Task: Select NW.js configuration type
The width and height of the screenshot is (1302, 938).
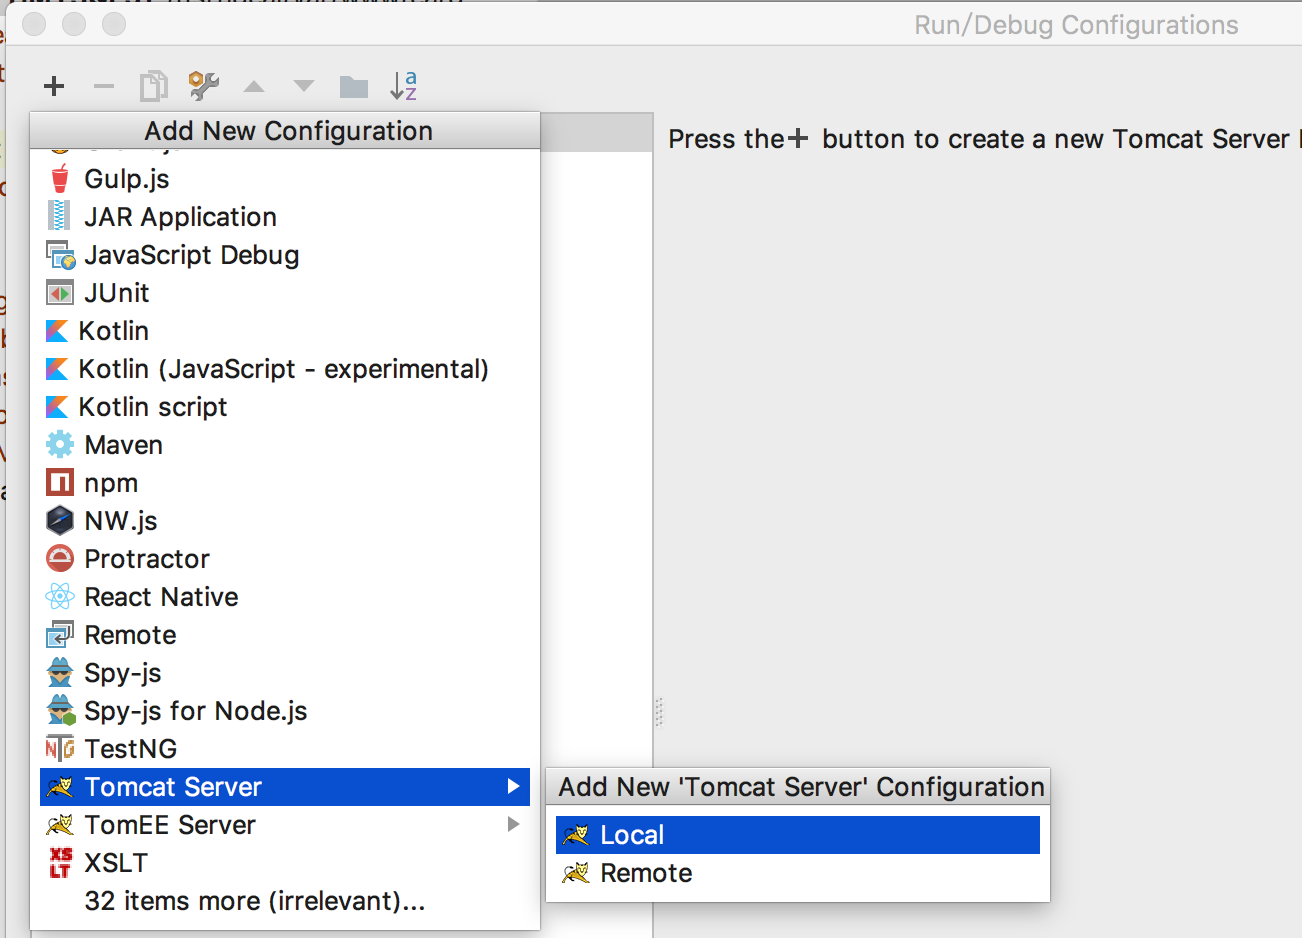Action: 285,521
